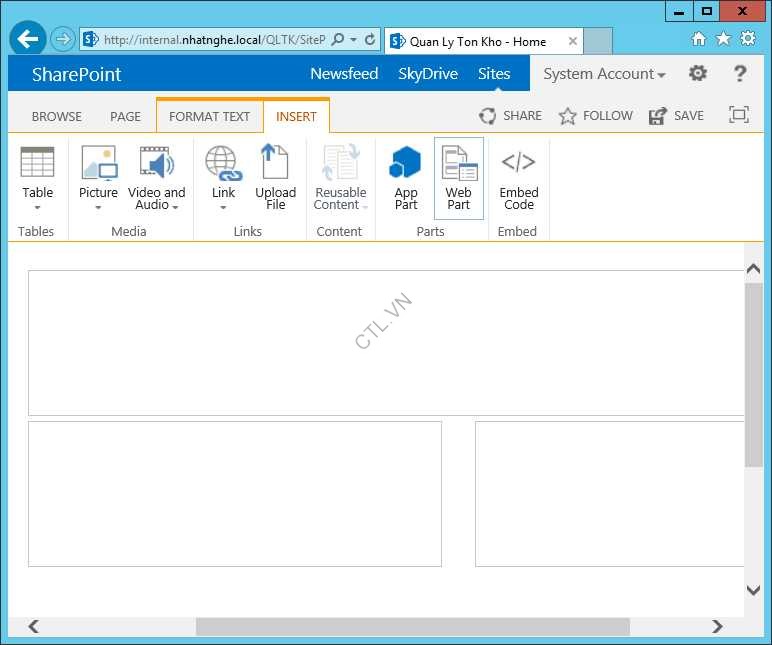This screenshot has height=645, width=772.
Task: Open the address bar search dropdown
Action: click(353, 40)
